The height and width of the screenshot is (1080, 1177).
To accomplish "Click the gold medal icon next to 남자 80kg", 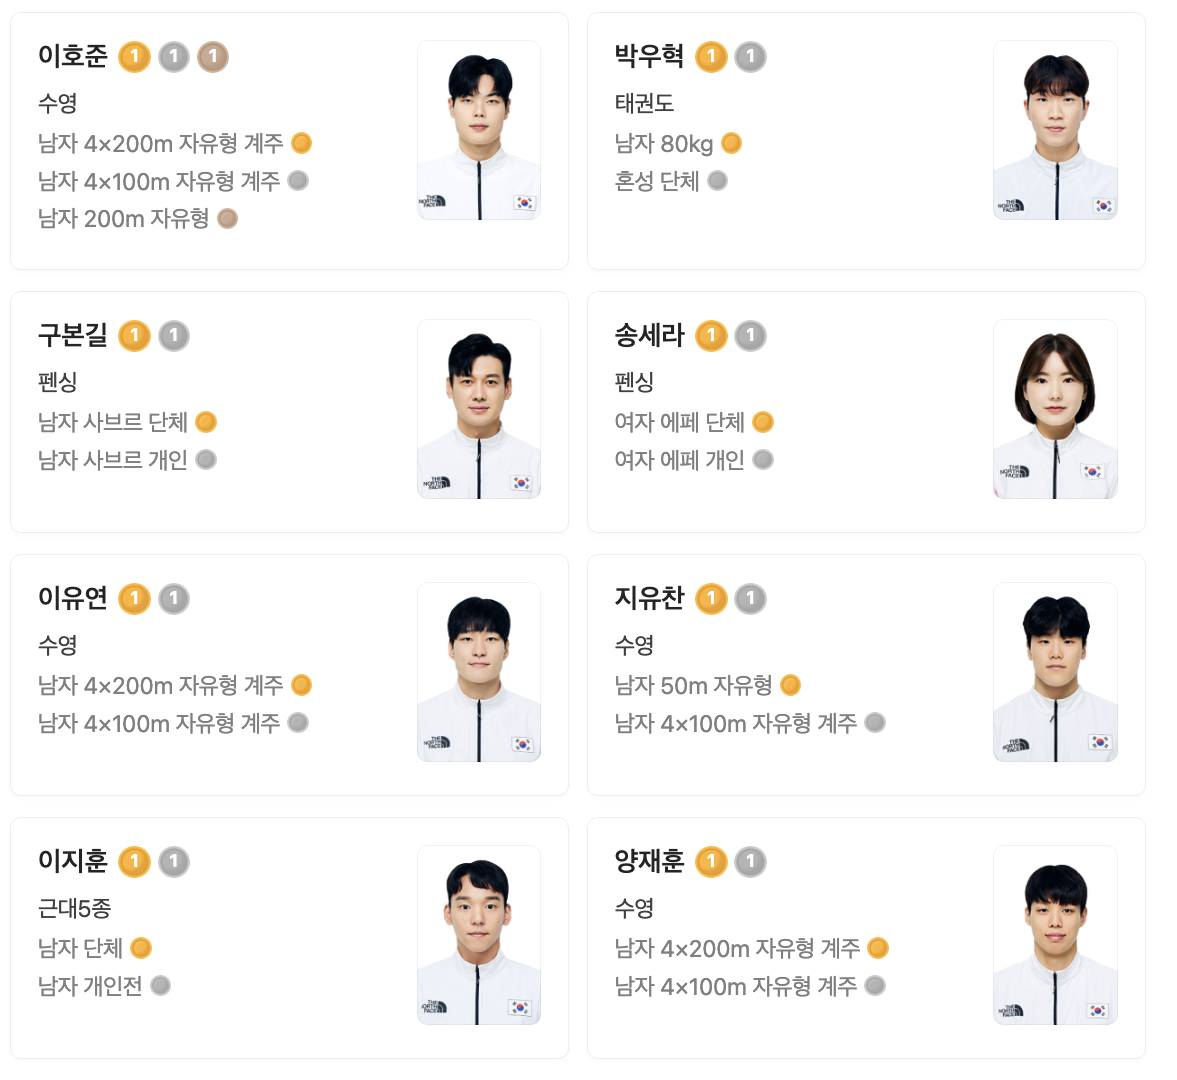I will [x=732, y=143].
